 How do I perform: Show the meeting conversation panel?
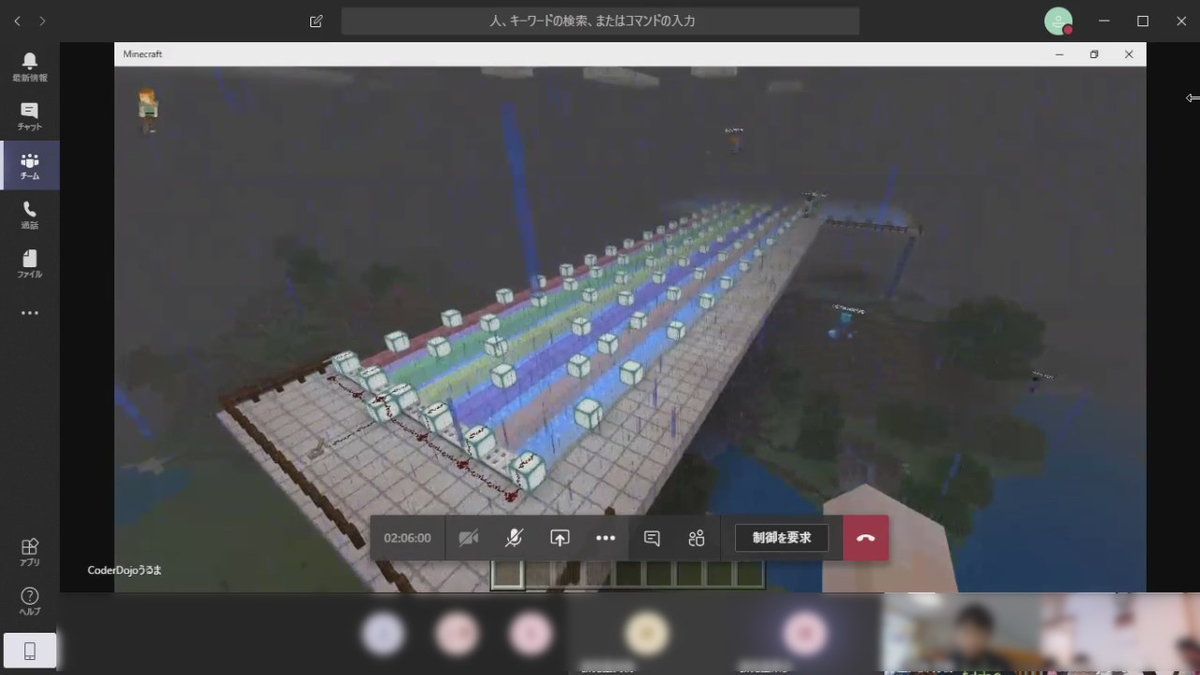(652, 538)
